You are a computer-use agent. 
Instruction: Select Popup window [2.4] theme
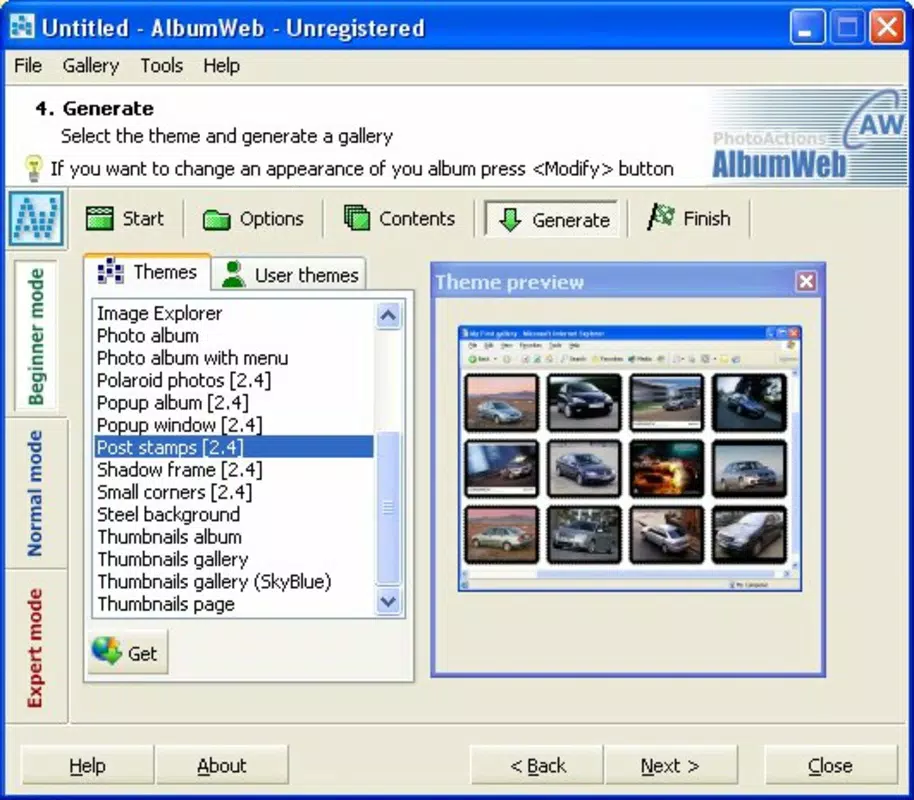(x=233, y=424)
